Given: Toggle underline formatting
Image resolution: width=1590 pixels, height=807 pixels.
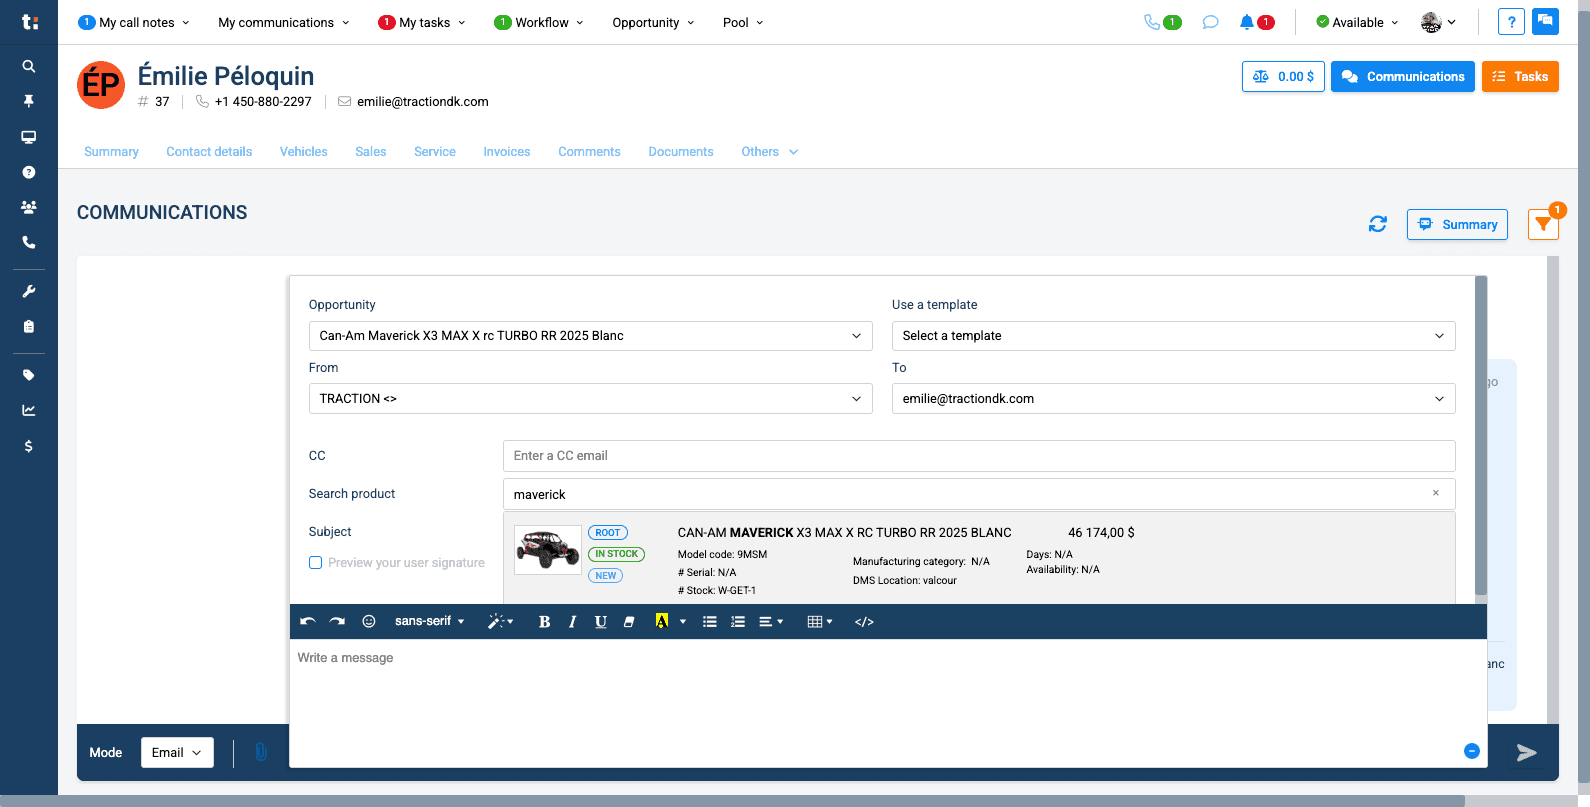Looking at the screenshot, I should 600,622.
